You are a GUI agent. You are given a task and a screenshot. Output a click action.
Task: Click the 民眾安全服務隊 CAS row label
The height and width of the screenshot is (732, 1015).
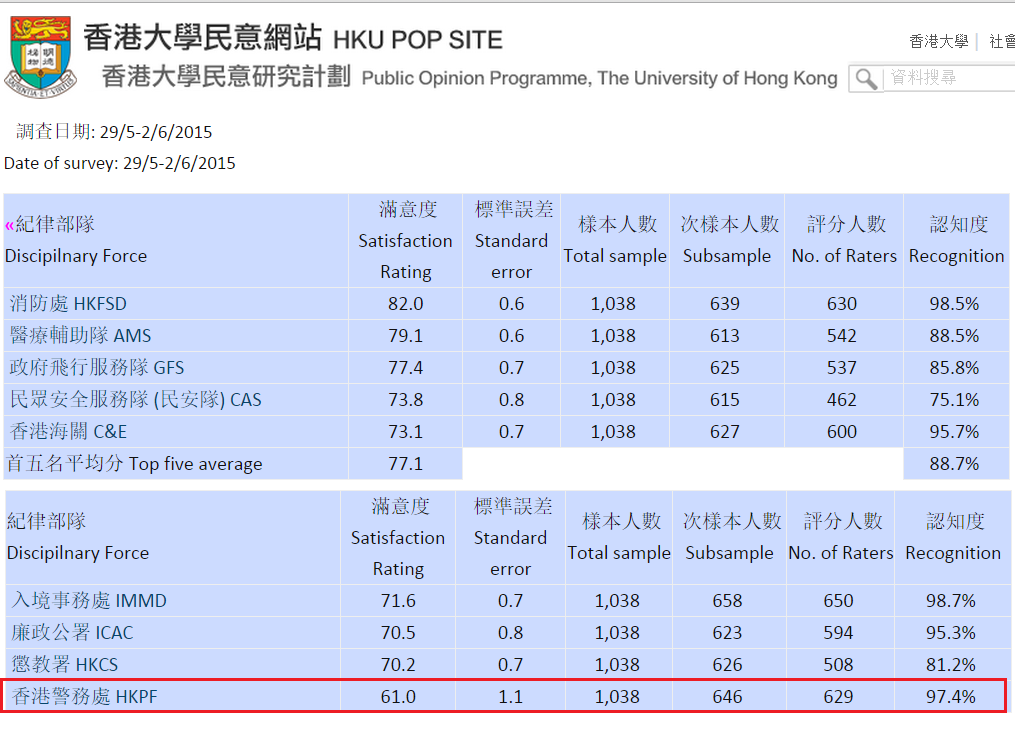click(135, 399)
